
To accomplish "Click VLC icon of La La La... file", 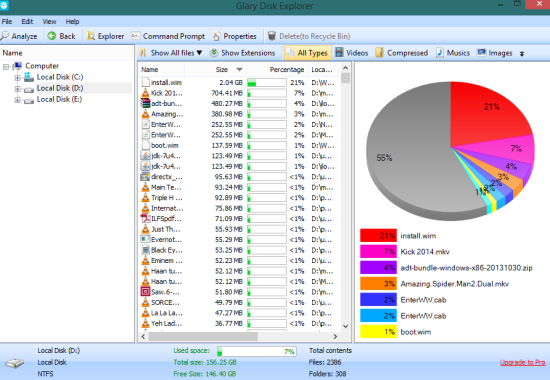I will pyautogui.click(x=145, y=313).
